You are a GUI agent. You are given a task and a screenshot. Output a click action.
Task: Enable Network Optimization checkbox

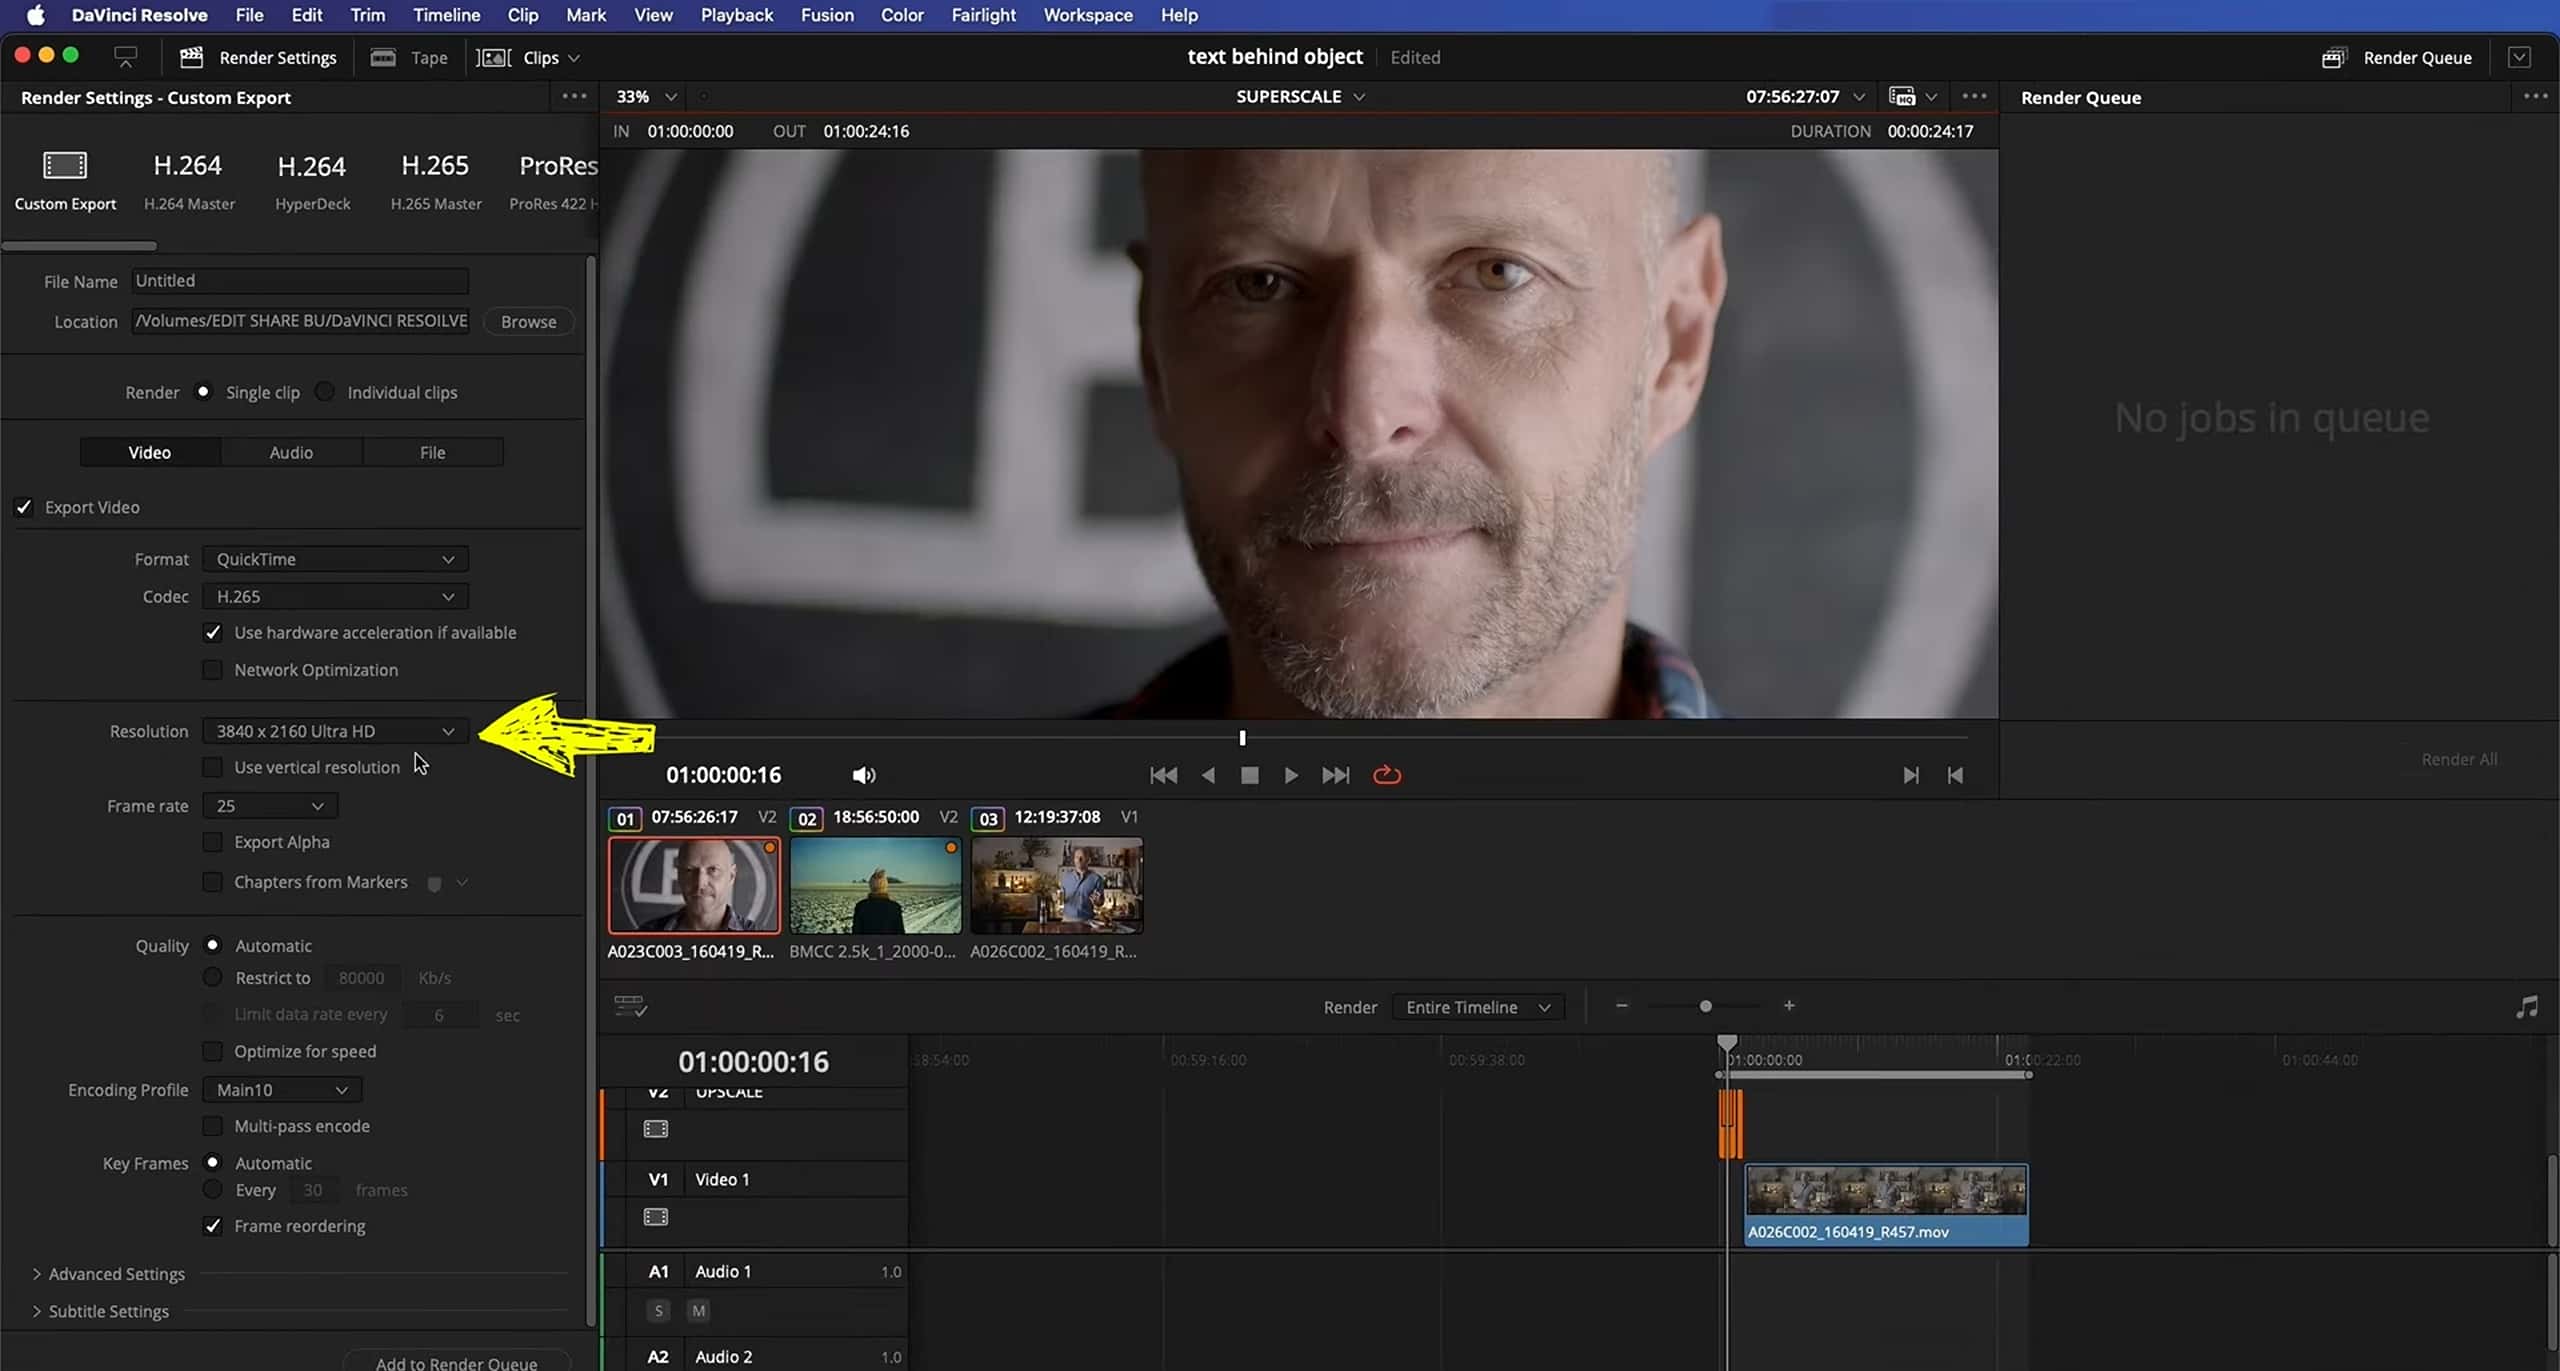coord(212,669)
